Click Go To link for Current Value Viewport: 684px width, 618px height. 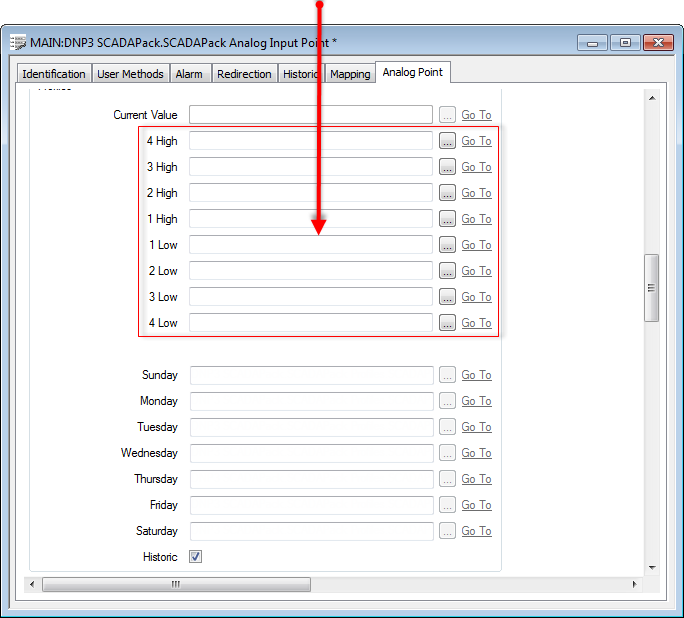pos(476,115)
